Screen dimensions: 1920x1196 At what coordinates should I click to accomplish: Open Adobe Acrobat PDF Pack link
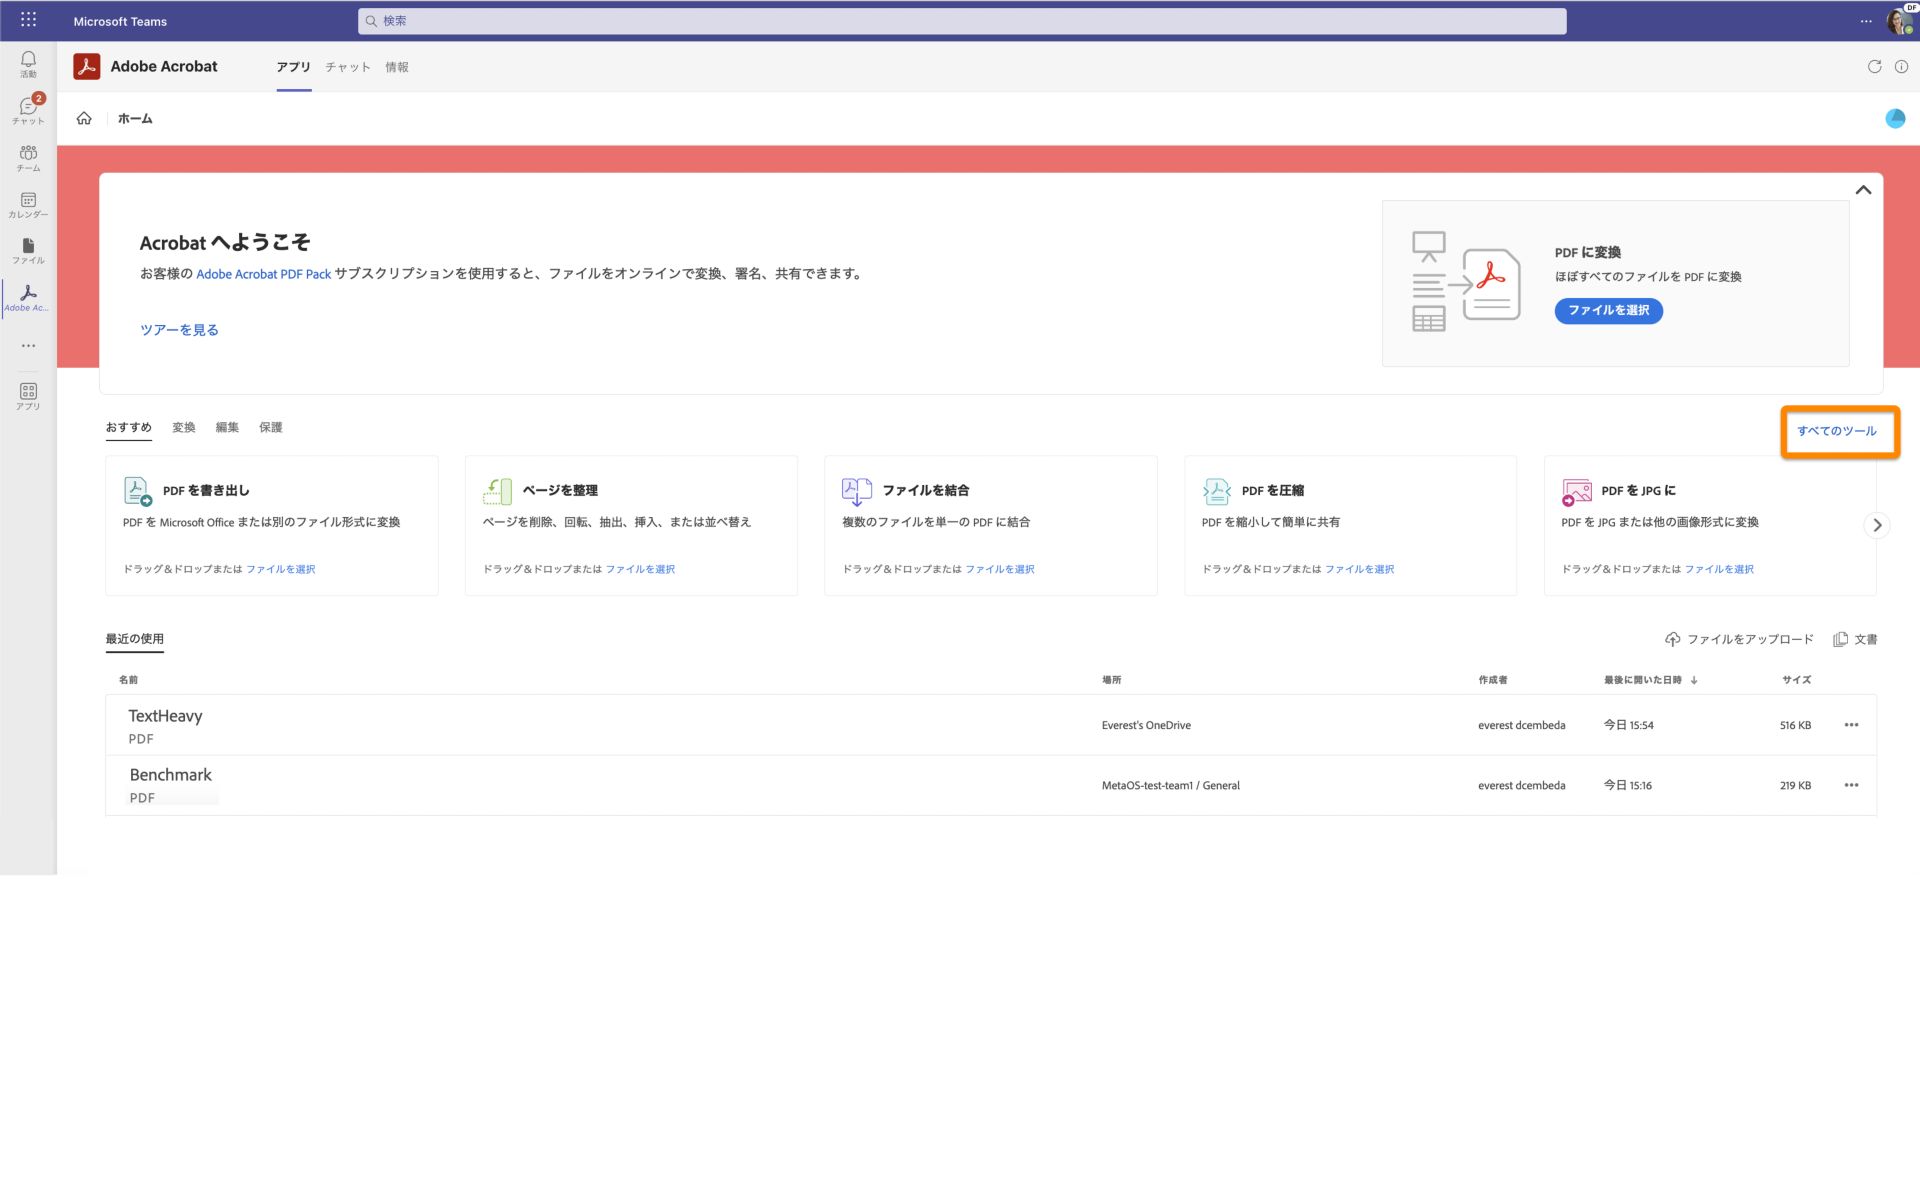pos(263,274)
